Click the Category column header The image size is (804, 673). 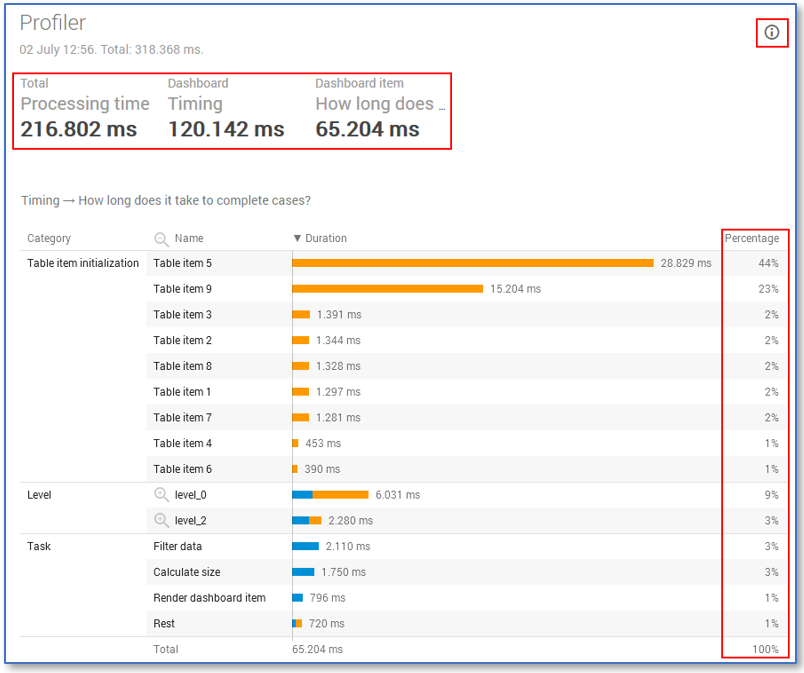[x=49, y=239]
